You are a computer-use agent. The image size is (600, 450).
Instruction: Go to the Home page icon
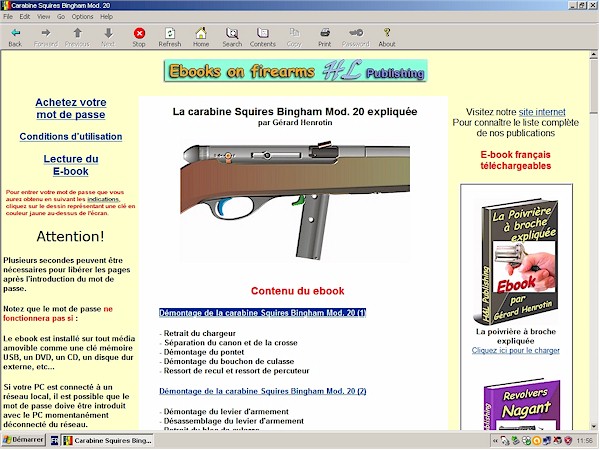pyautogui.click(x=201, y=33)
